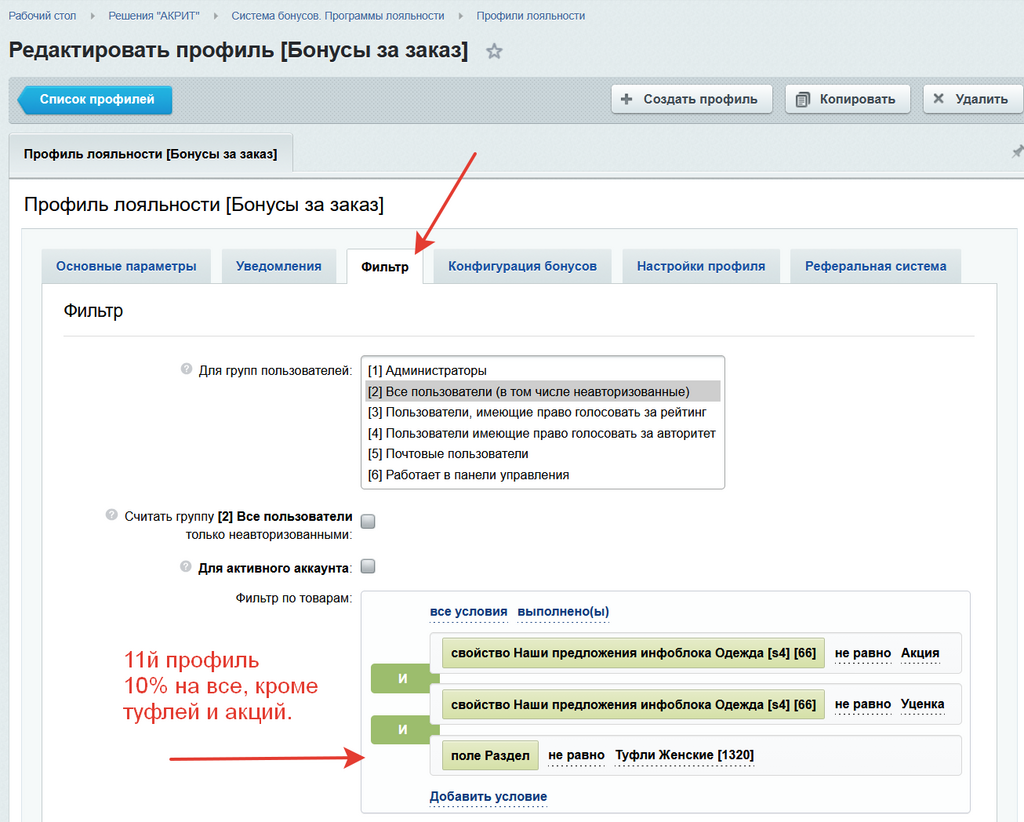The width and height of the screenshot is (1024, 822).
Task: Select '[1] Администраторы' in the group list
Action: pos(427,370)
